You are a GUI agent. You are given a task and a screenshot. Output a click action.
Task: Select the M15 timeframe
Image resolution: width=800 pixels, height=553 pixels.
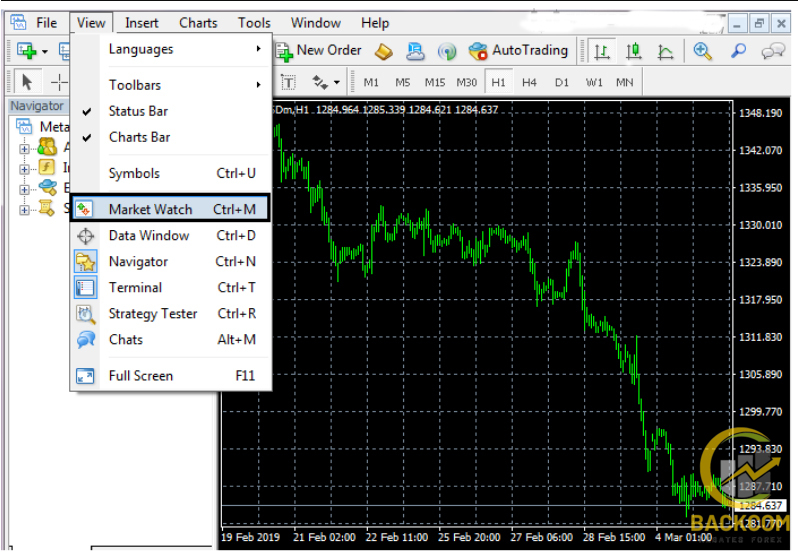point(435,82)
